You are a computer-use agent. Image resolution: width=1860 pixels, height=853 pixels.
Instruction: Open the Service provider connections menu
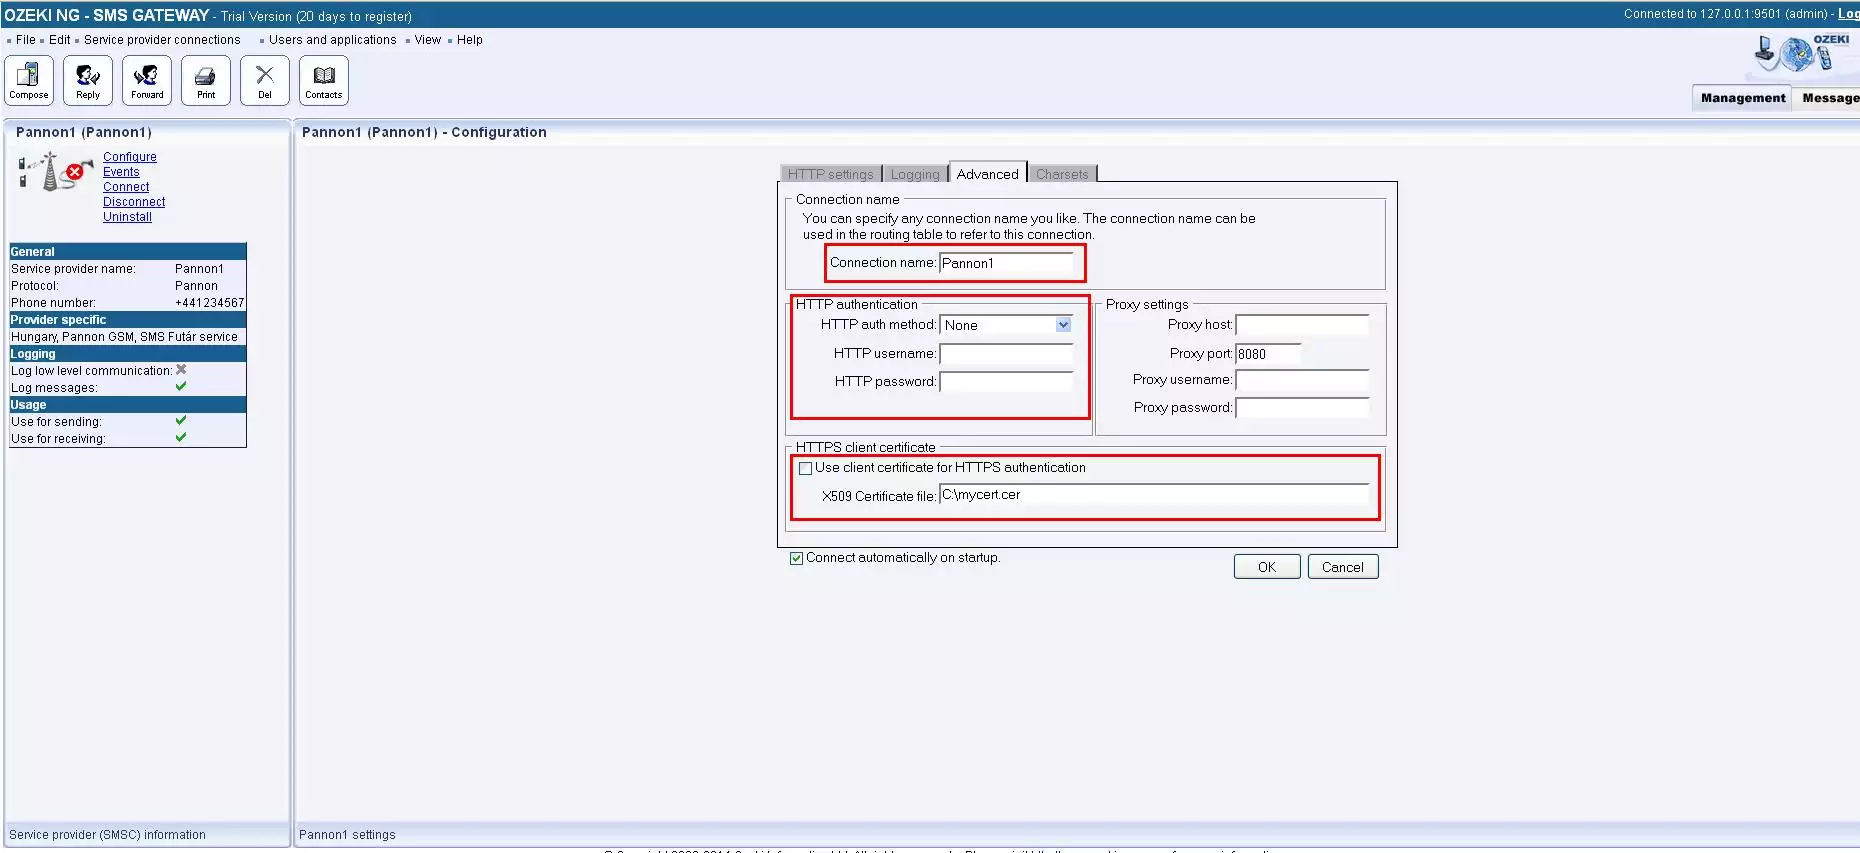click(x=162, y=40)
